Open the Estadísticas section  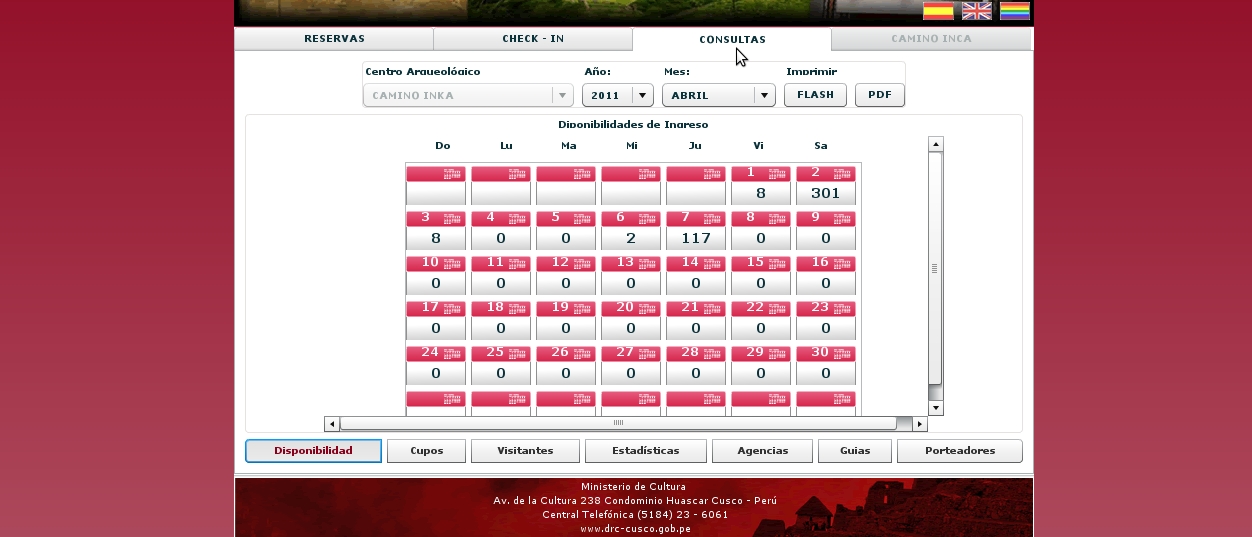coord(645,451)
